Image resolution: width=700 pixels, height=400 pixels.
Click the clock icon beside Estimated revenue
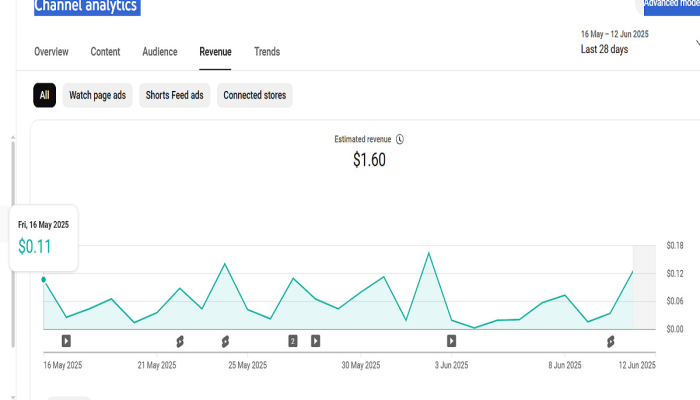pyautogui.click(x=400, y=139)
